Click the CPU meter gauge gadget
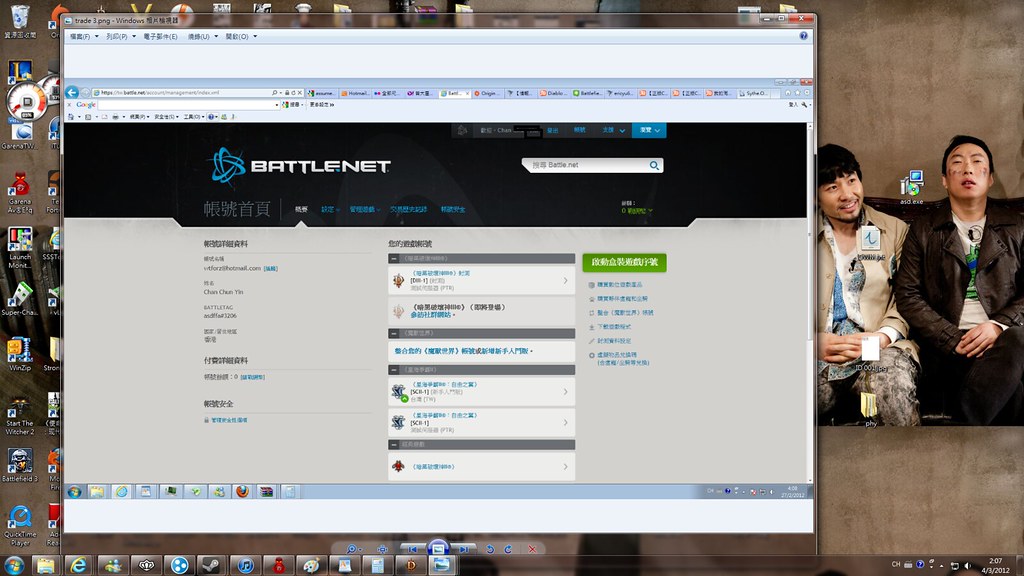This screenshot has width=1024, height=576. pyautogui.click(x=28, y=101)
